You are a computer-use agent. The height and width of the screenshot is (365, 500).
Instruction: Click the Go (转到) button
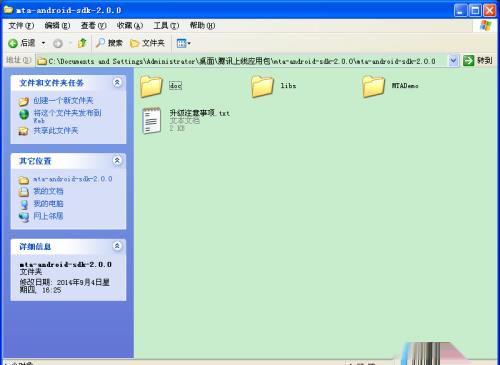[478, 61]
